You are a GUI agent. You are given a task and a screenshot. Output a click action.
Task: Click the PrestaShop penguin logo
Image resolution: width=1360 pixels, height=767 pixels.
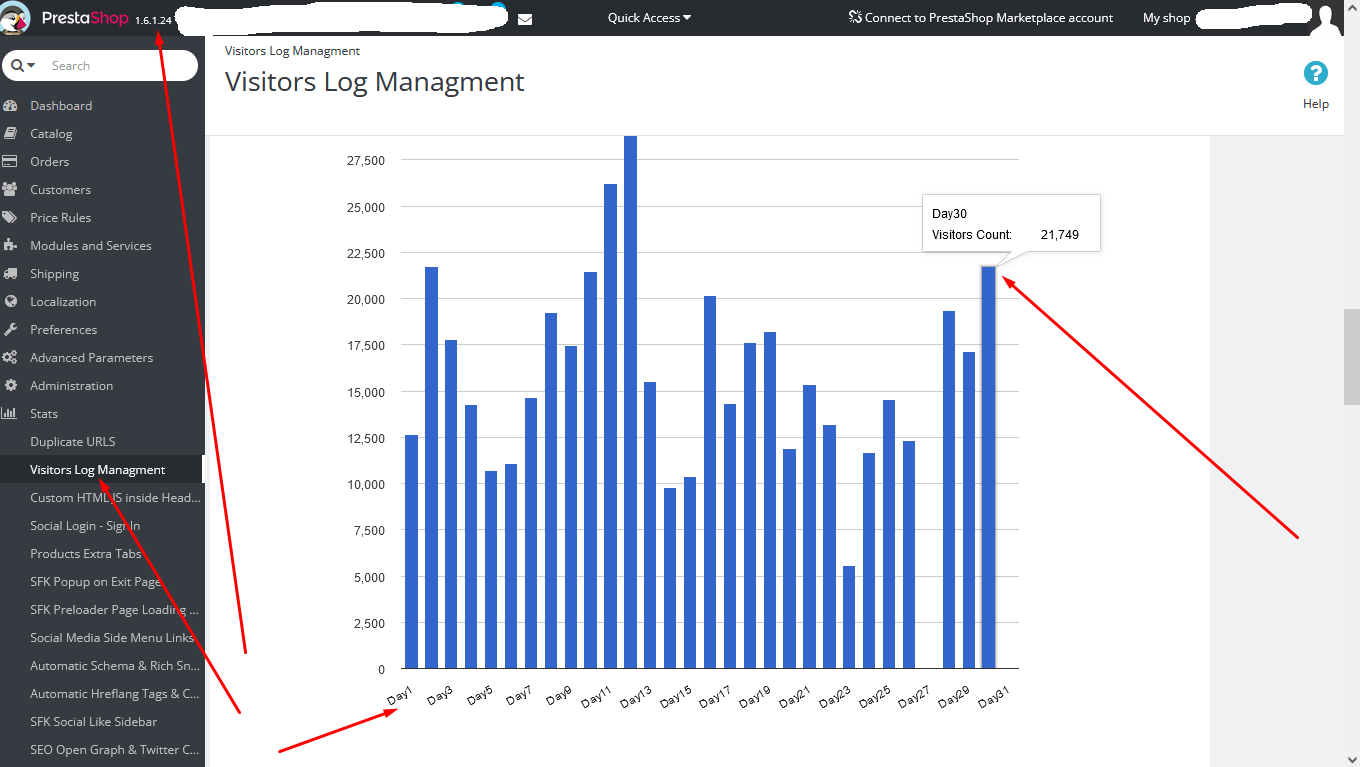(x=17, y=18)
